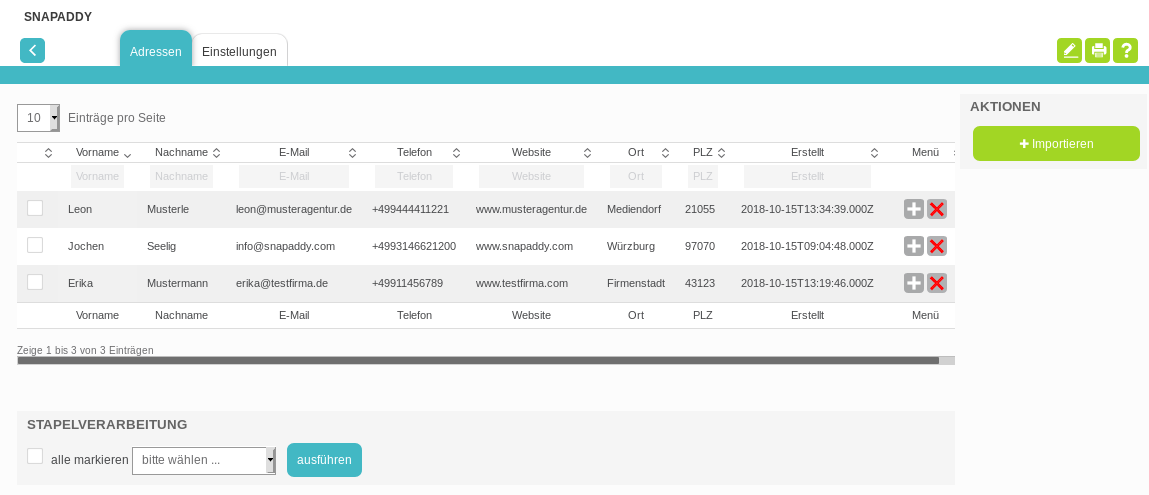1149x495 pixels.
Task: Switch to the Einstellungen tab
Action: (x=239, y=51)
